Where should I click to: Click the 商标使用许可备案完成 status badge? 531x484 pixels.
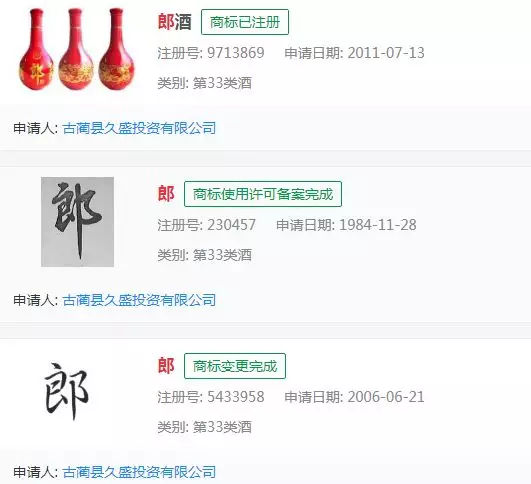click(263, 194)
